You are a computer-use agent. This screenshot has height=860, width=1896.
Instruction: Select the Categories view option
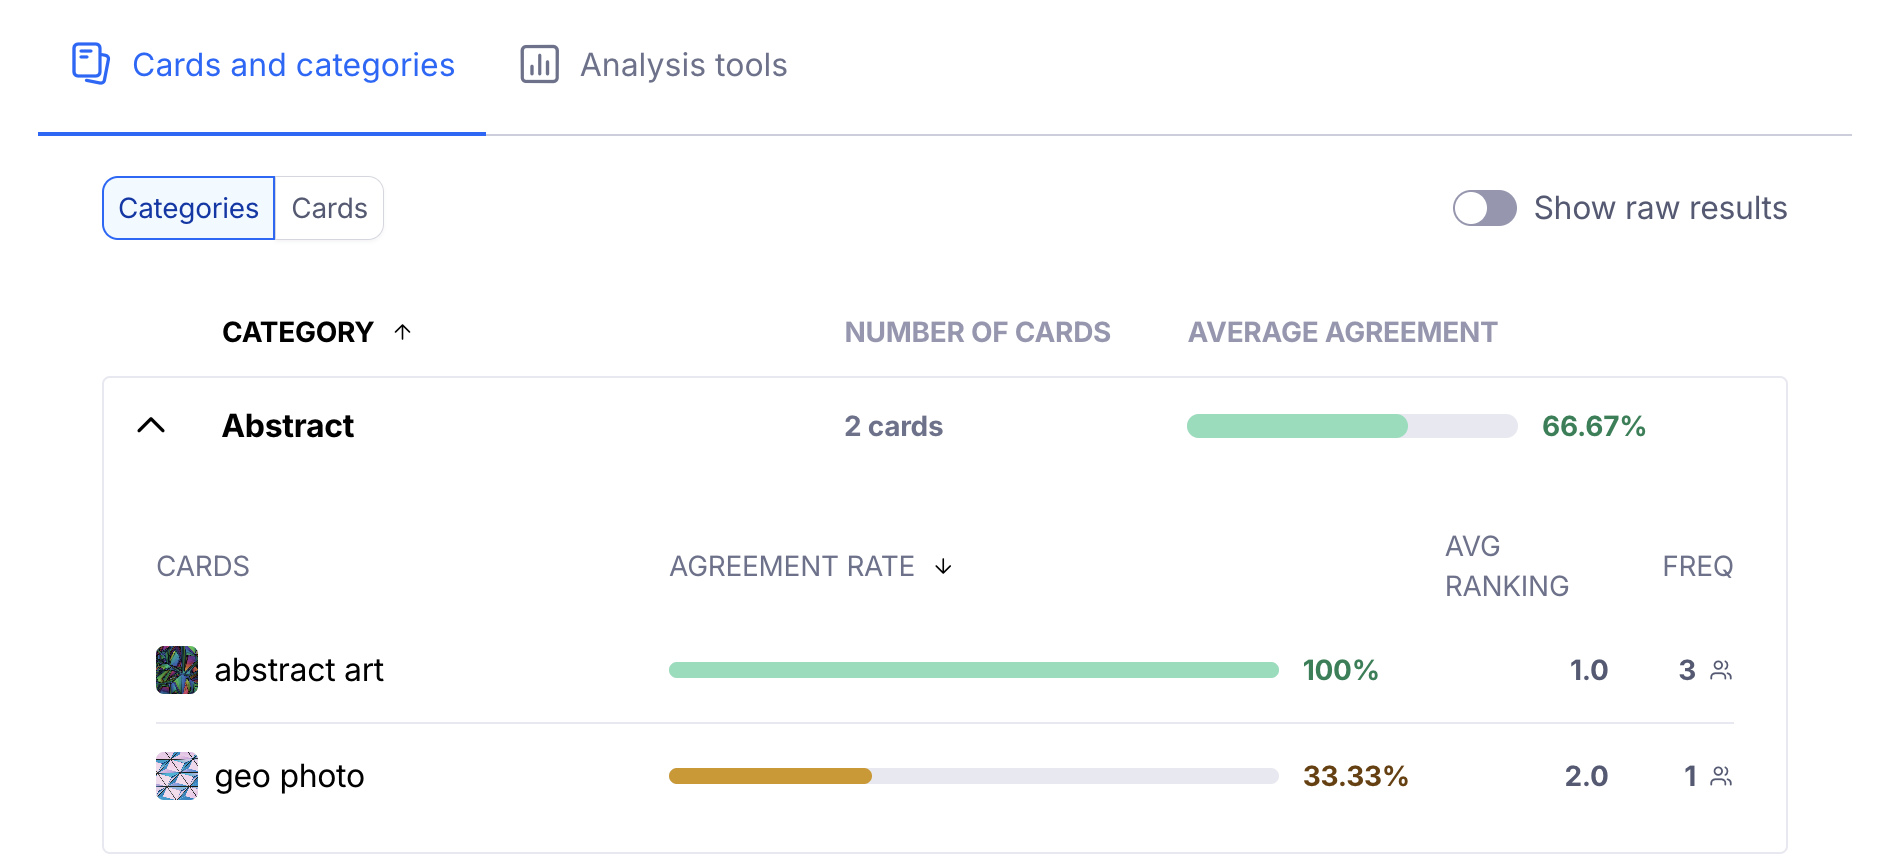(x=189, y=208)
